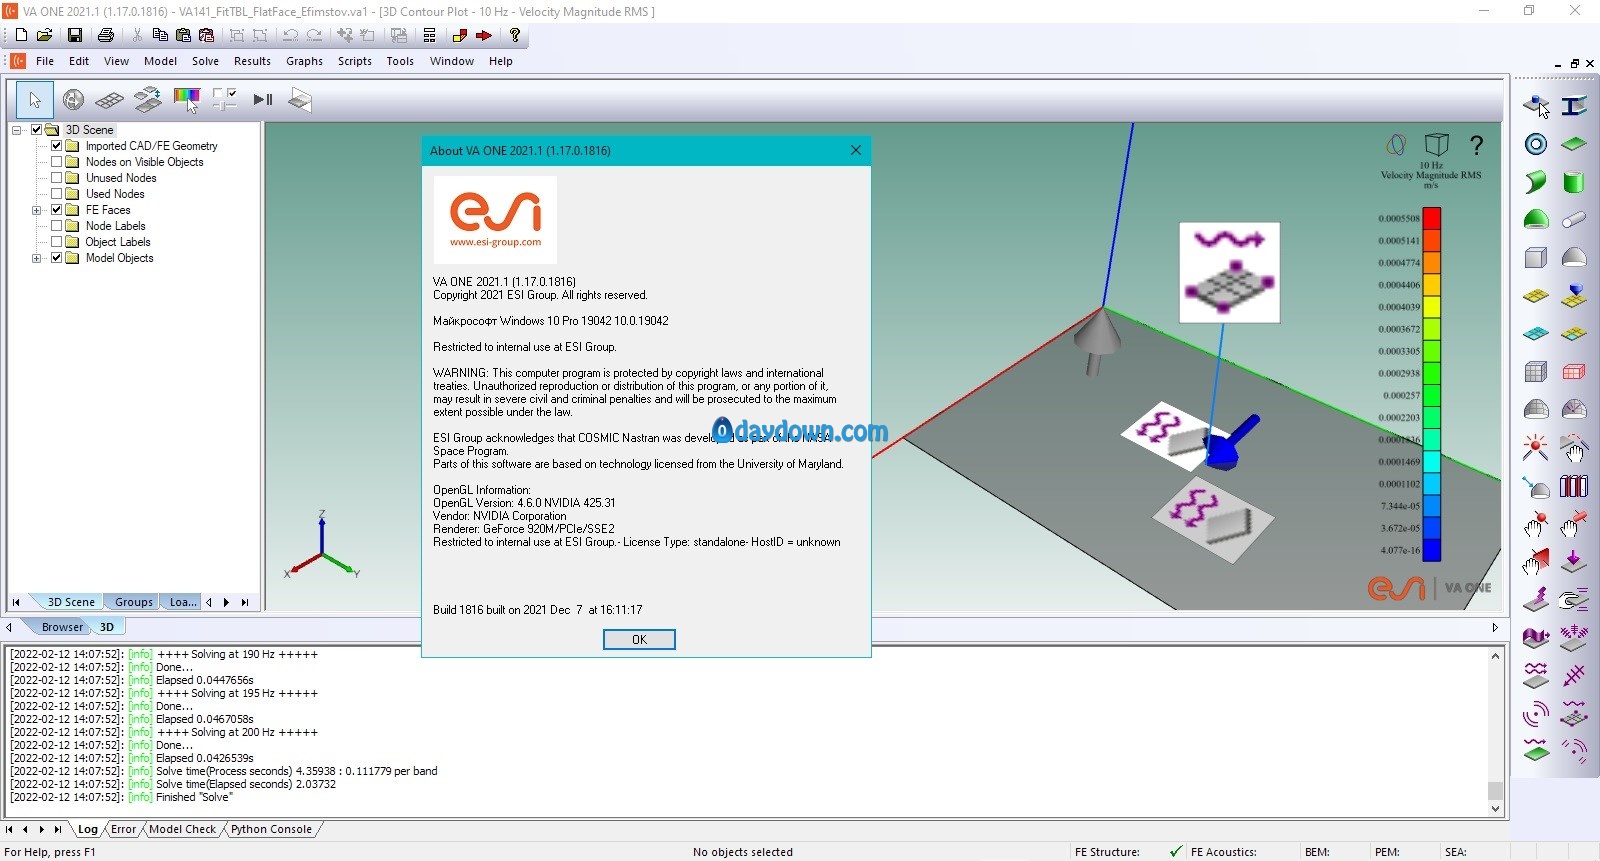
Task: Enable Node Labels checkbox
Action: (x=57, y=226)
